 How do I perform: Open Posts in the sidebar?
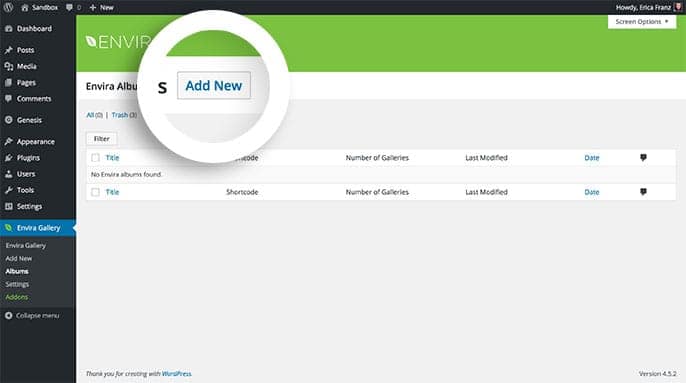25,50
